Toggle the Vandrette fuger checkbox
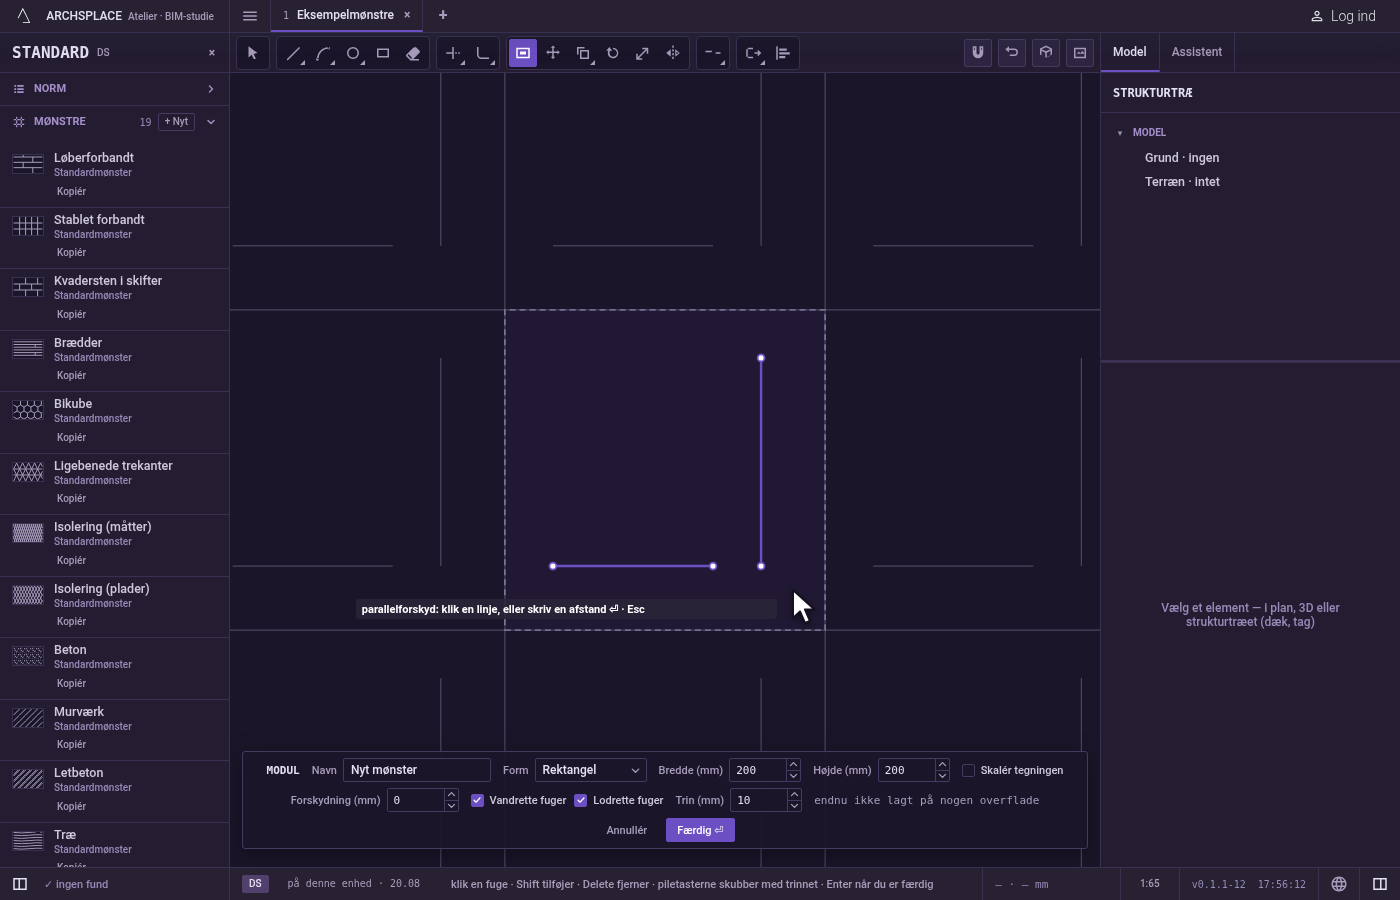This screenshot has width=1400, height=900. click(x=477, y=800)
